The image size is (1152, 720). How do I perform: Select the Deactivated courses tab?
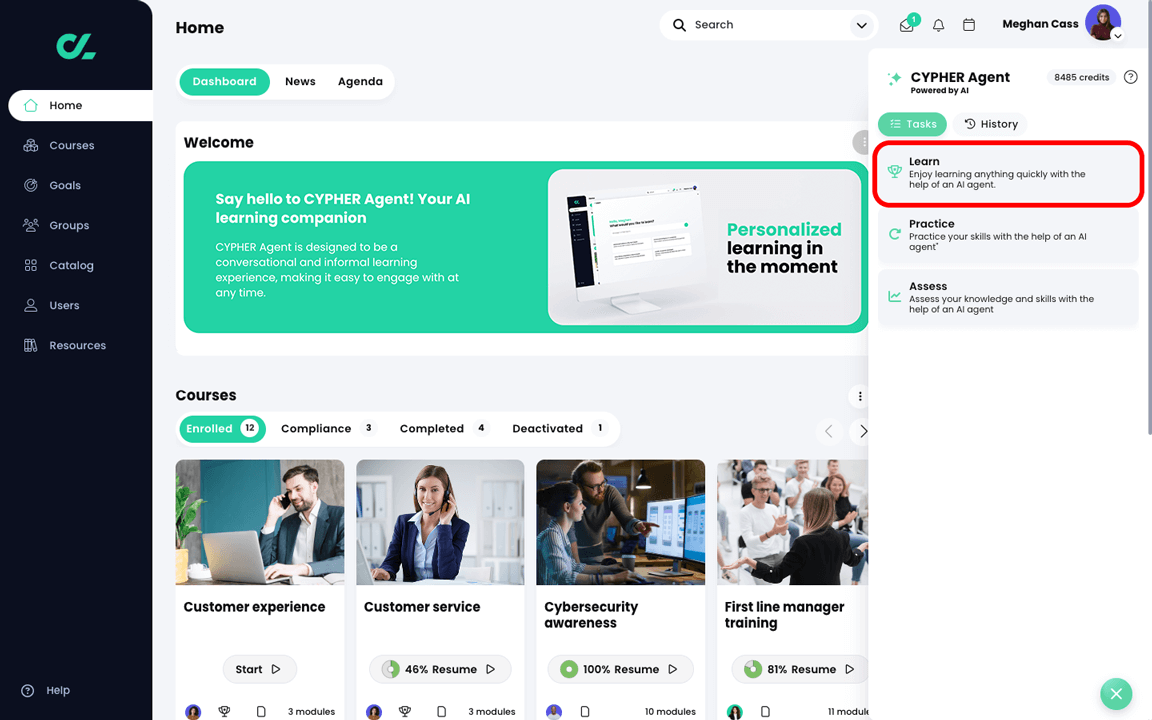[x=558, y=428]
